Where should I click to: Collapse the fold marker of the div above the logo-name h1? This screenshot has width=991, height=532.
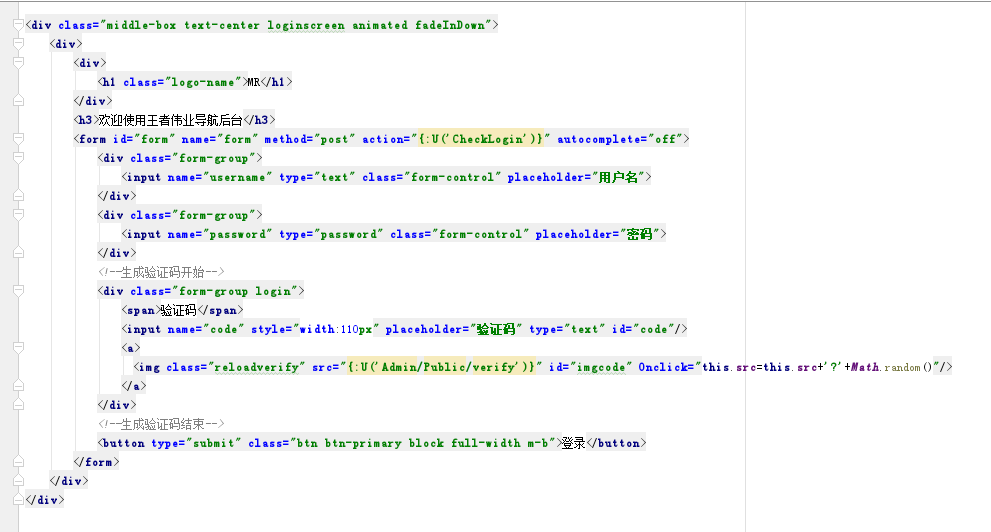coord(18,63)
